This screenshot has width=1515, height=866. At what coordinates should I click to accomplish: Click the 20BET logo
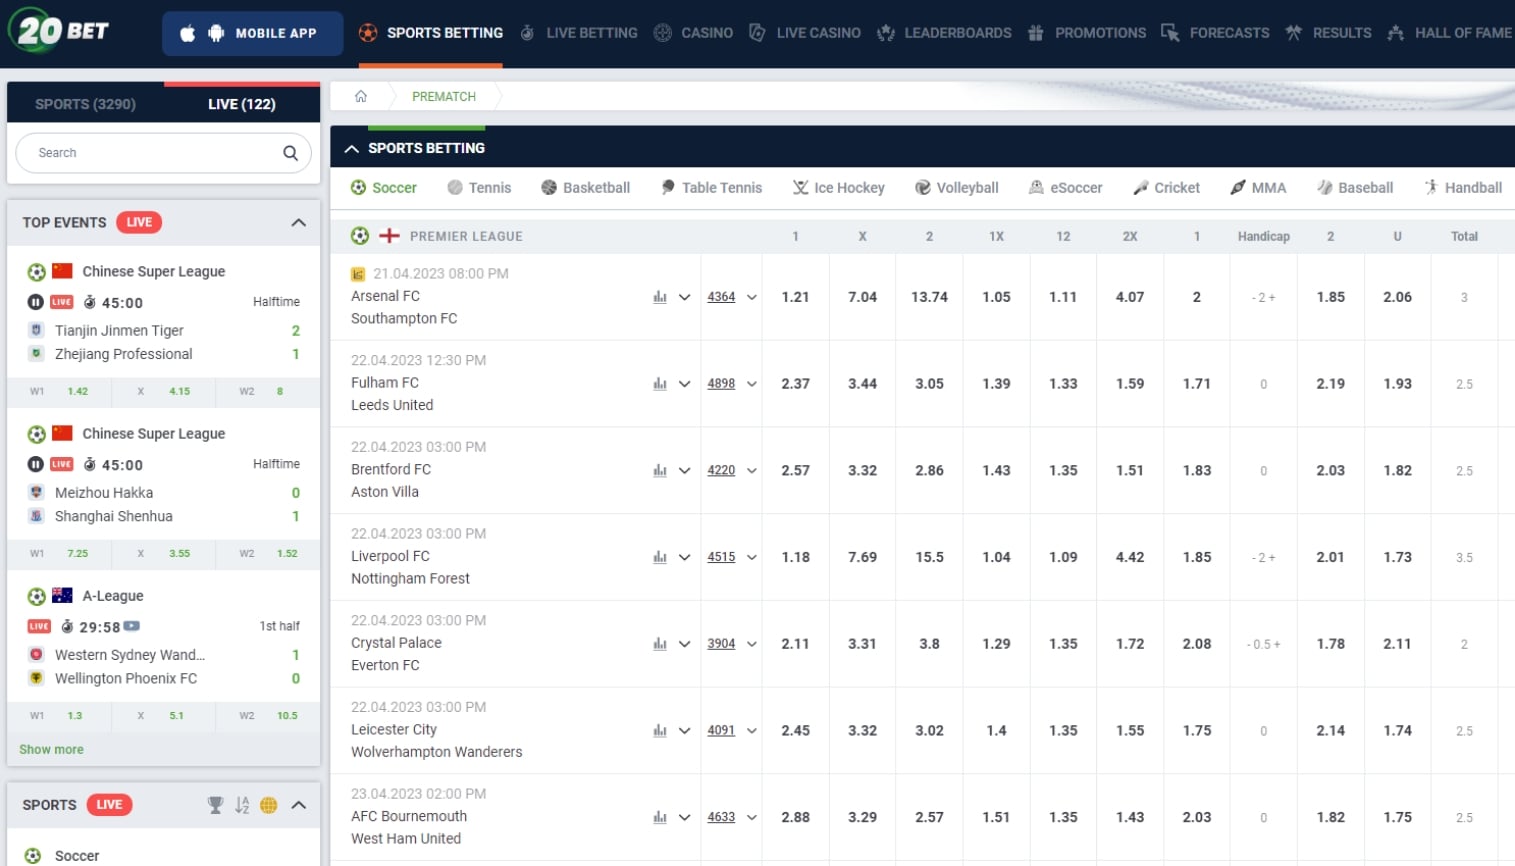(x=58, y=31)
